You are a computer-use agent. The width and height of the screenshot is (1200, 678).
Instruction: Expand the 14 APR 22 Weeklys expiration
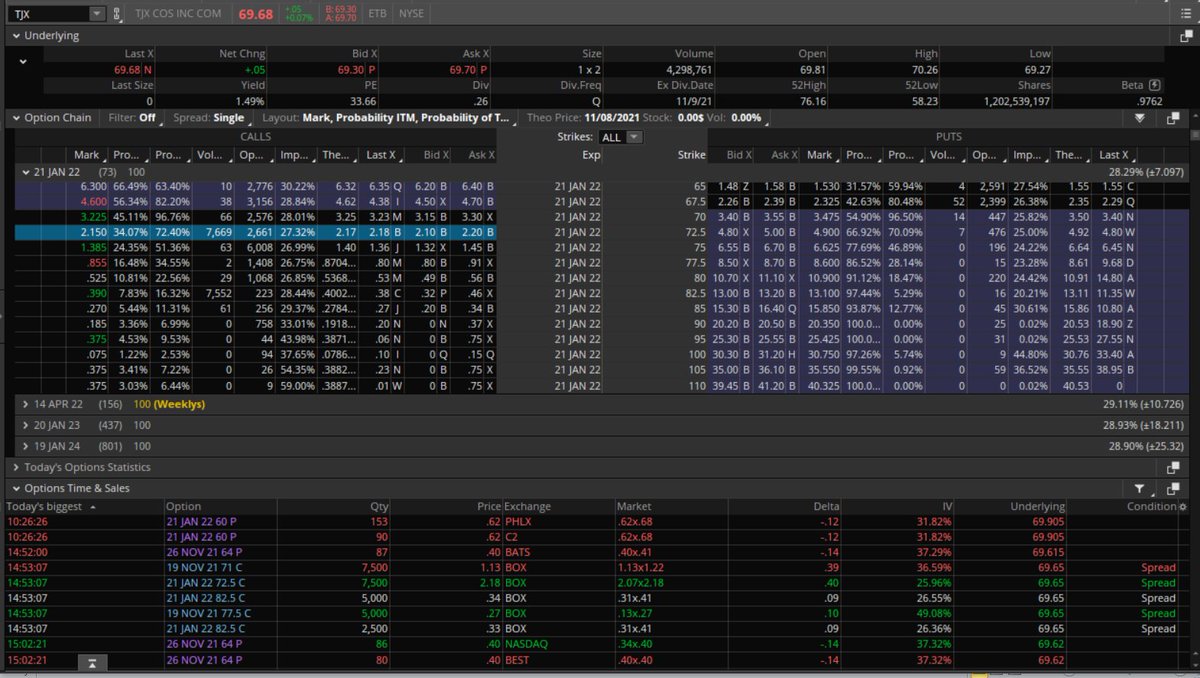tap(26, 404)
